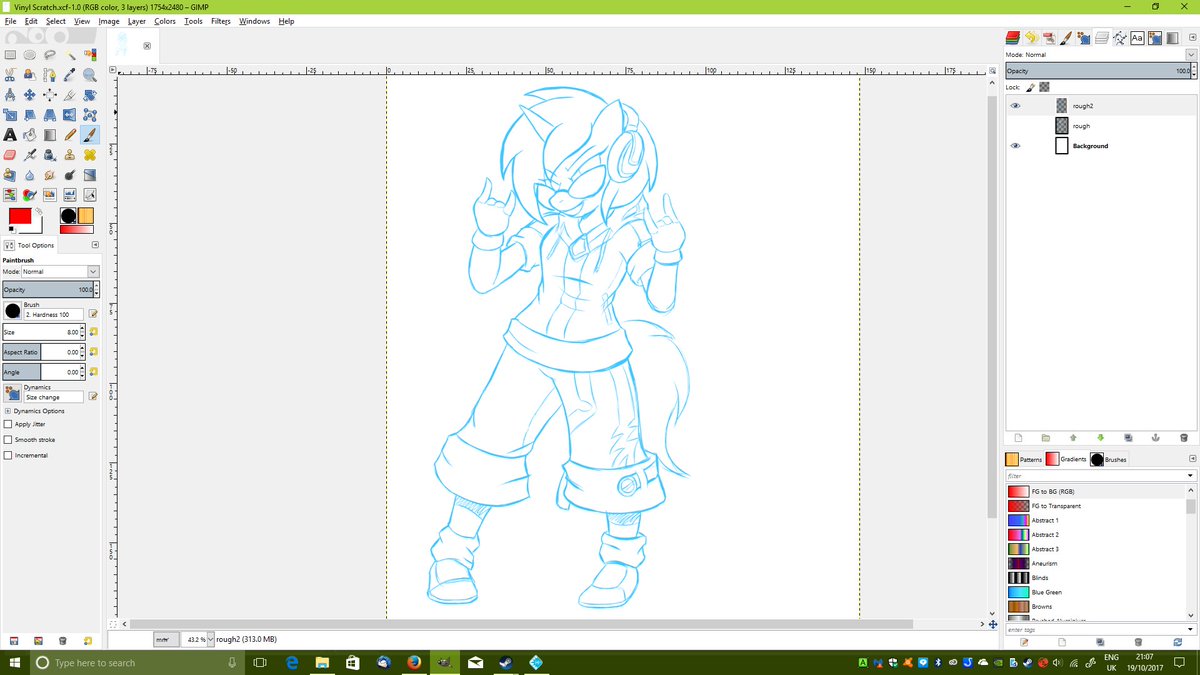Select the Pencil tool

[x=70, y=135]
